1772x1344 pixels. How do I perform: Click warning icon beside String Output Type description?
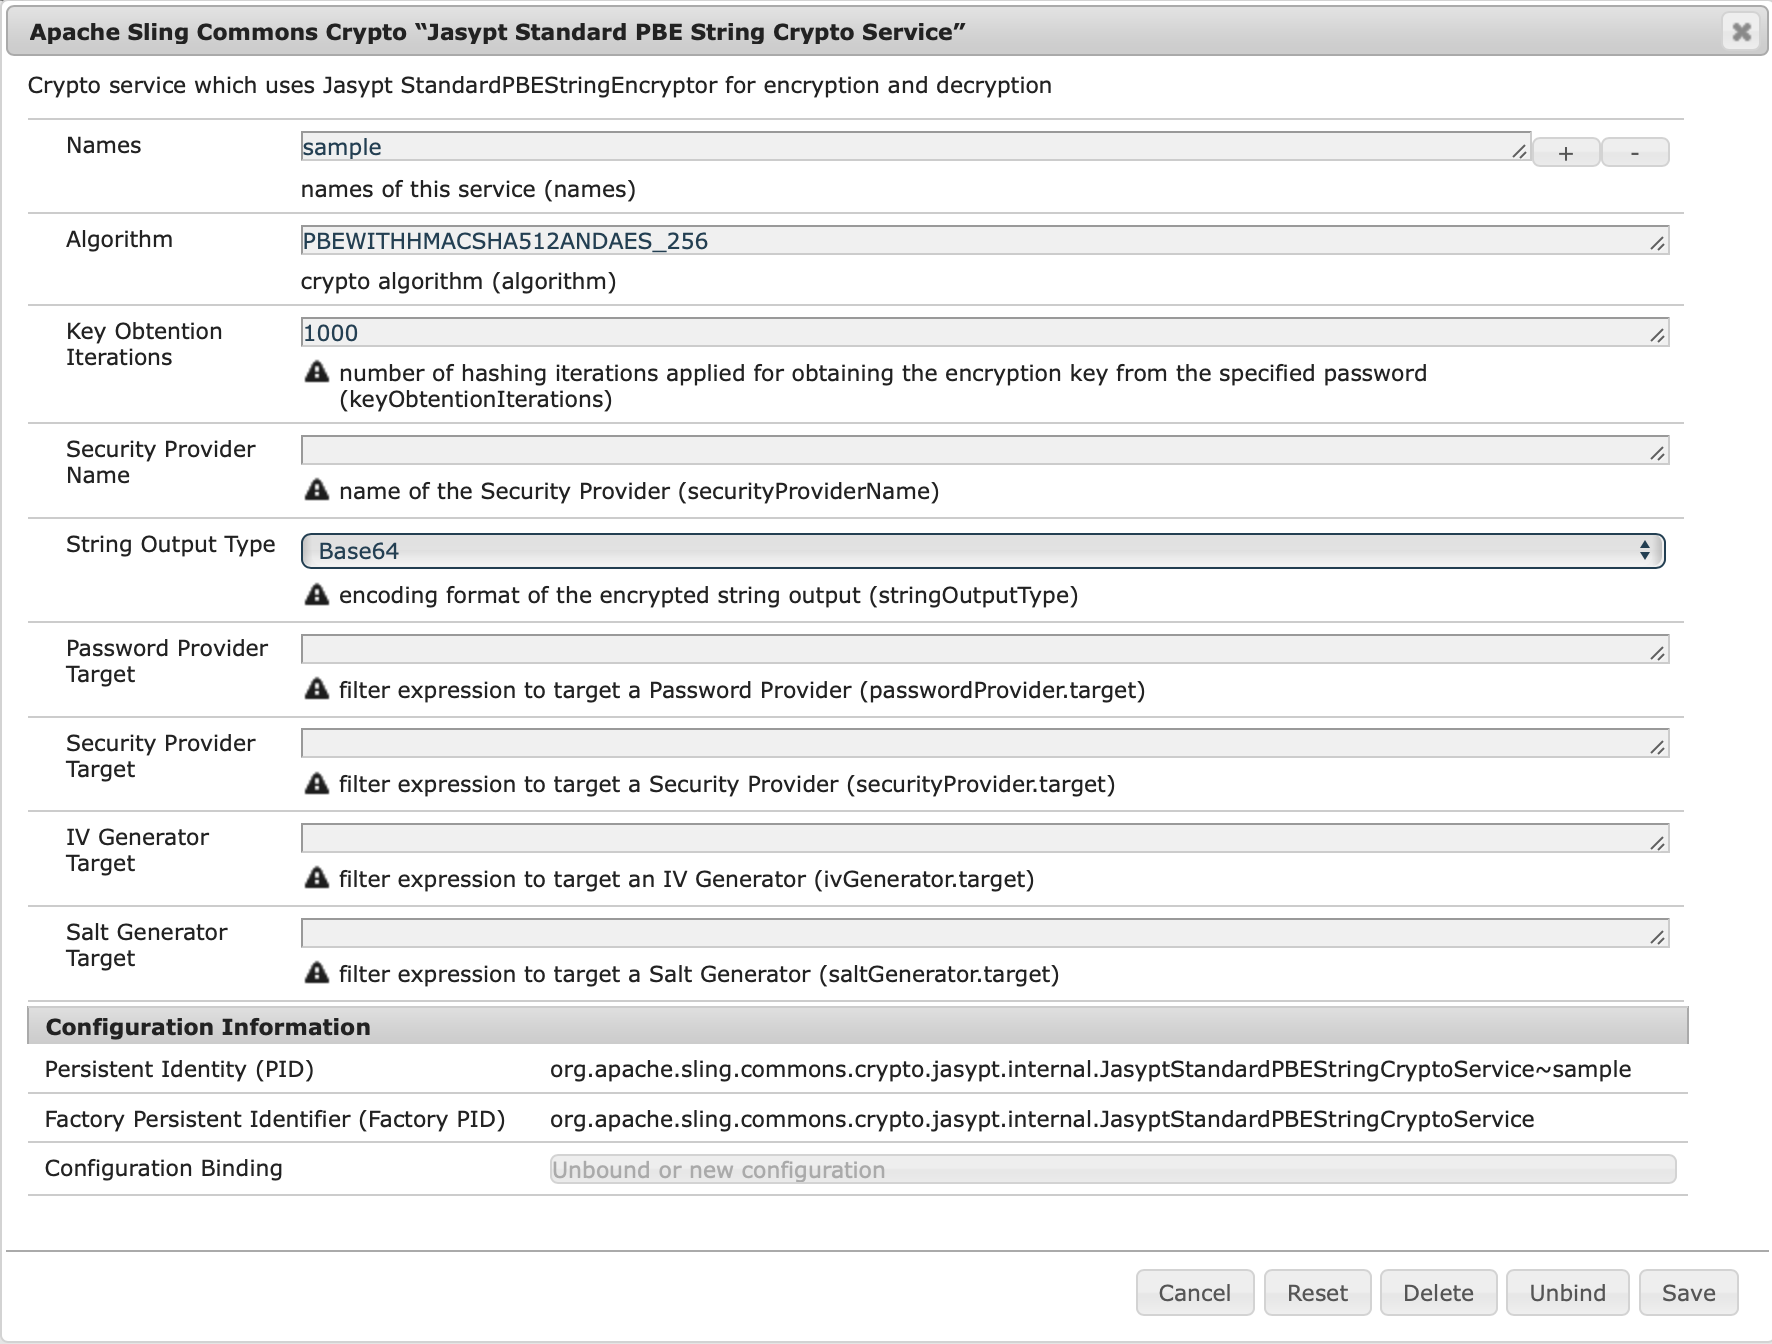[x=316, y=595]
